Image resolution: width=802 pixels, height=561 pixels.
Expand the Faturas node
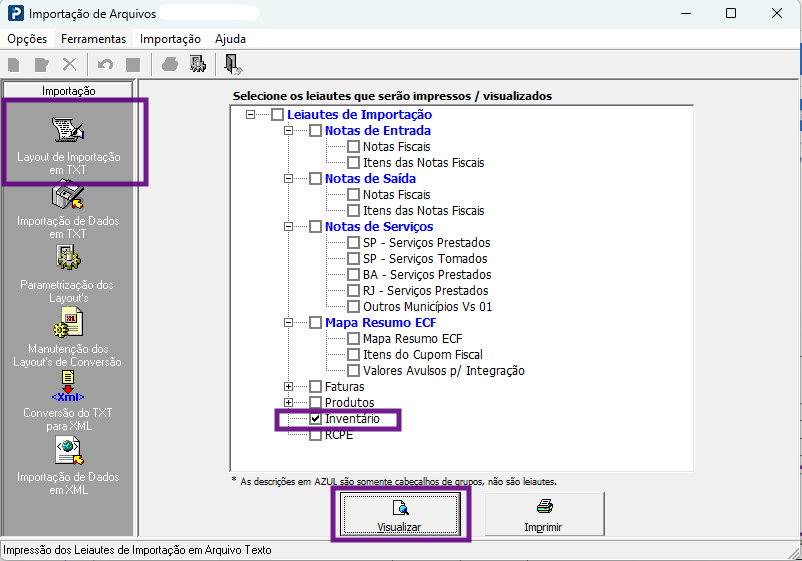coord(288,387)
